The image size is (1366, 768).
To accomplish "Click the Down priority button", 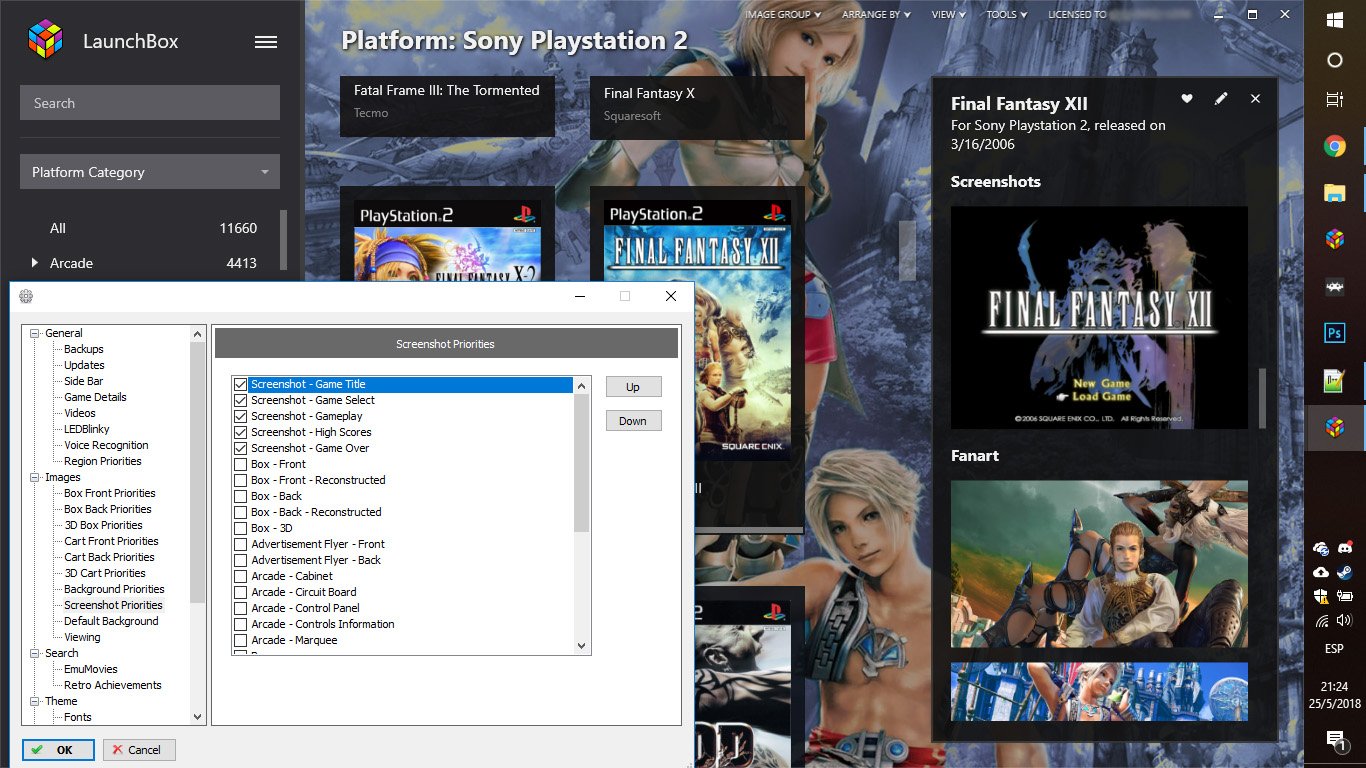I will [633, 421].
